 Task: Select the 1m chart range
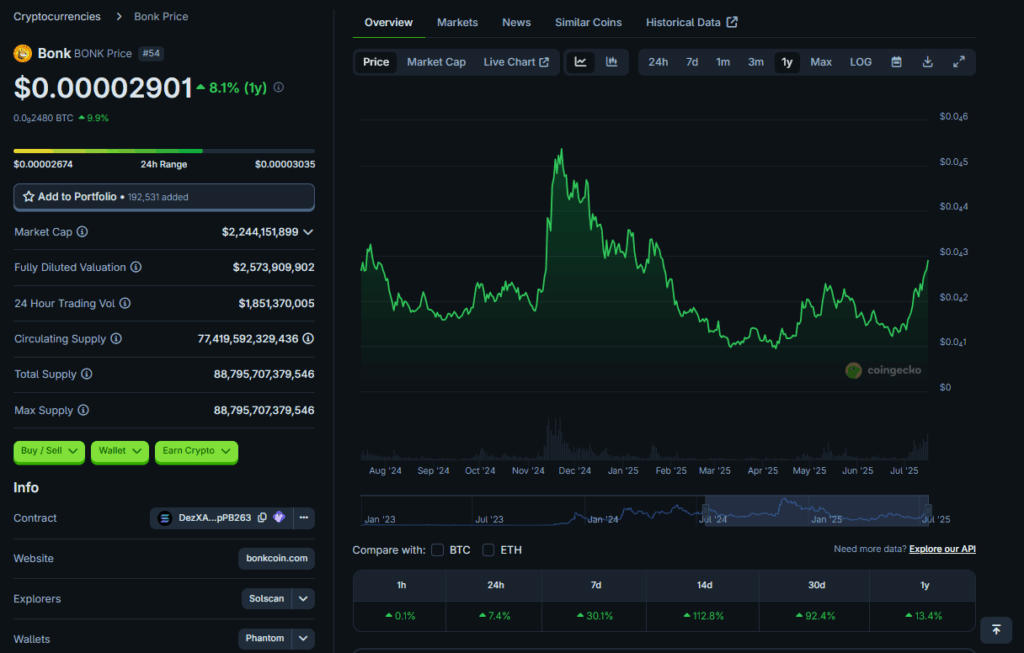tap(723, 62)
